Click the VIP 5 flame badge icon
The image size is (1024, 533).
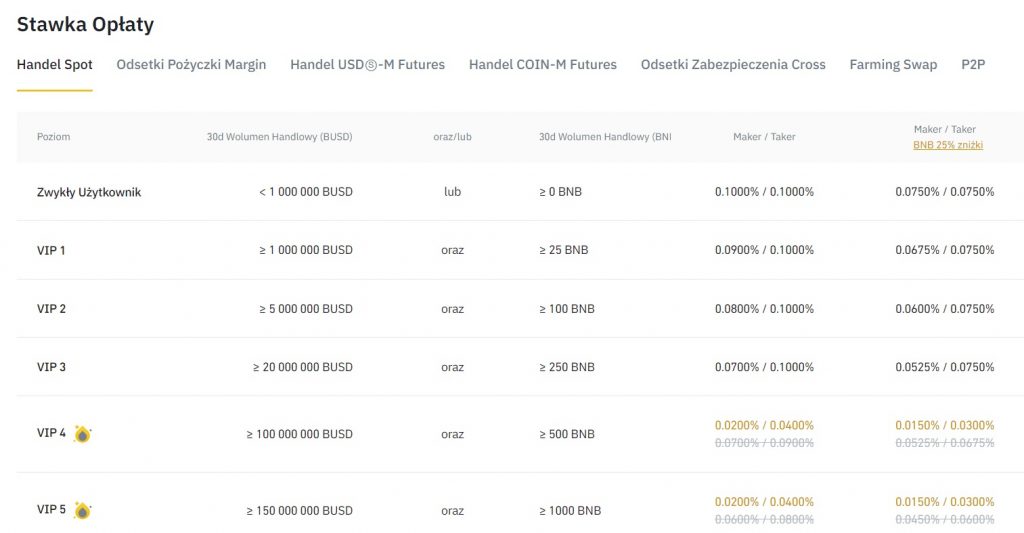[x=82, y=510]
